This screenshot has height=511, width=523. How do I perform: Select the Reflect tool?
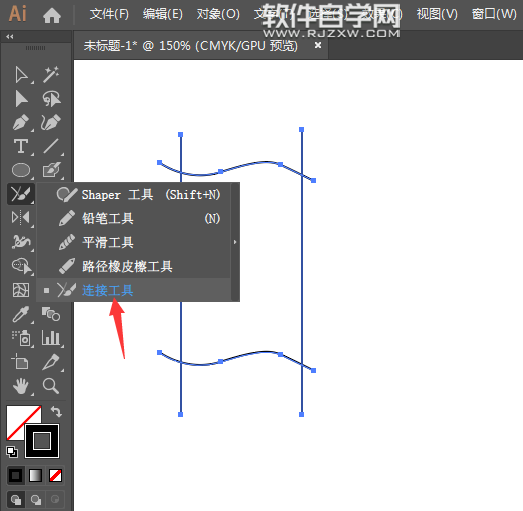[21, 217]
